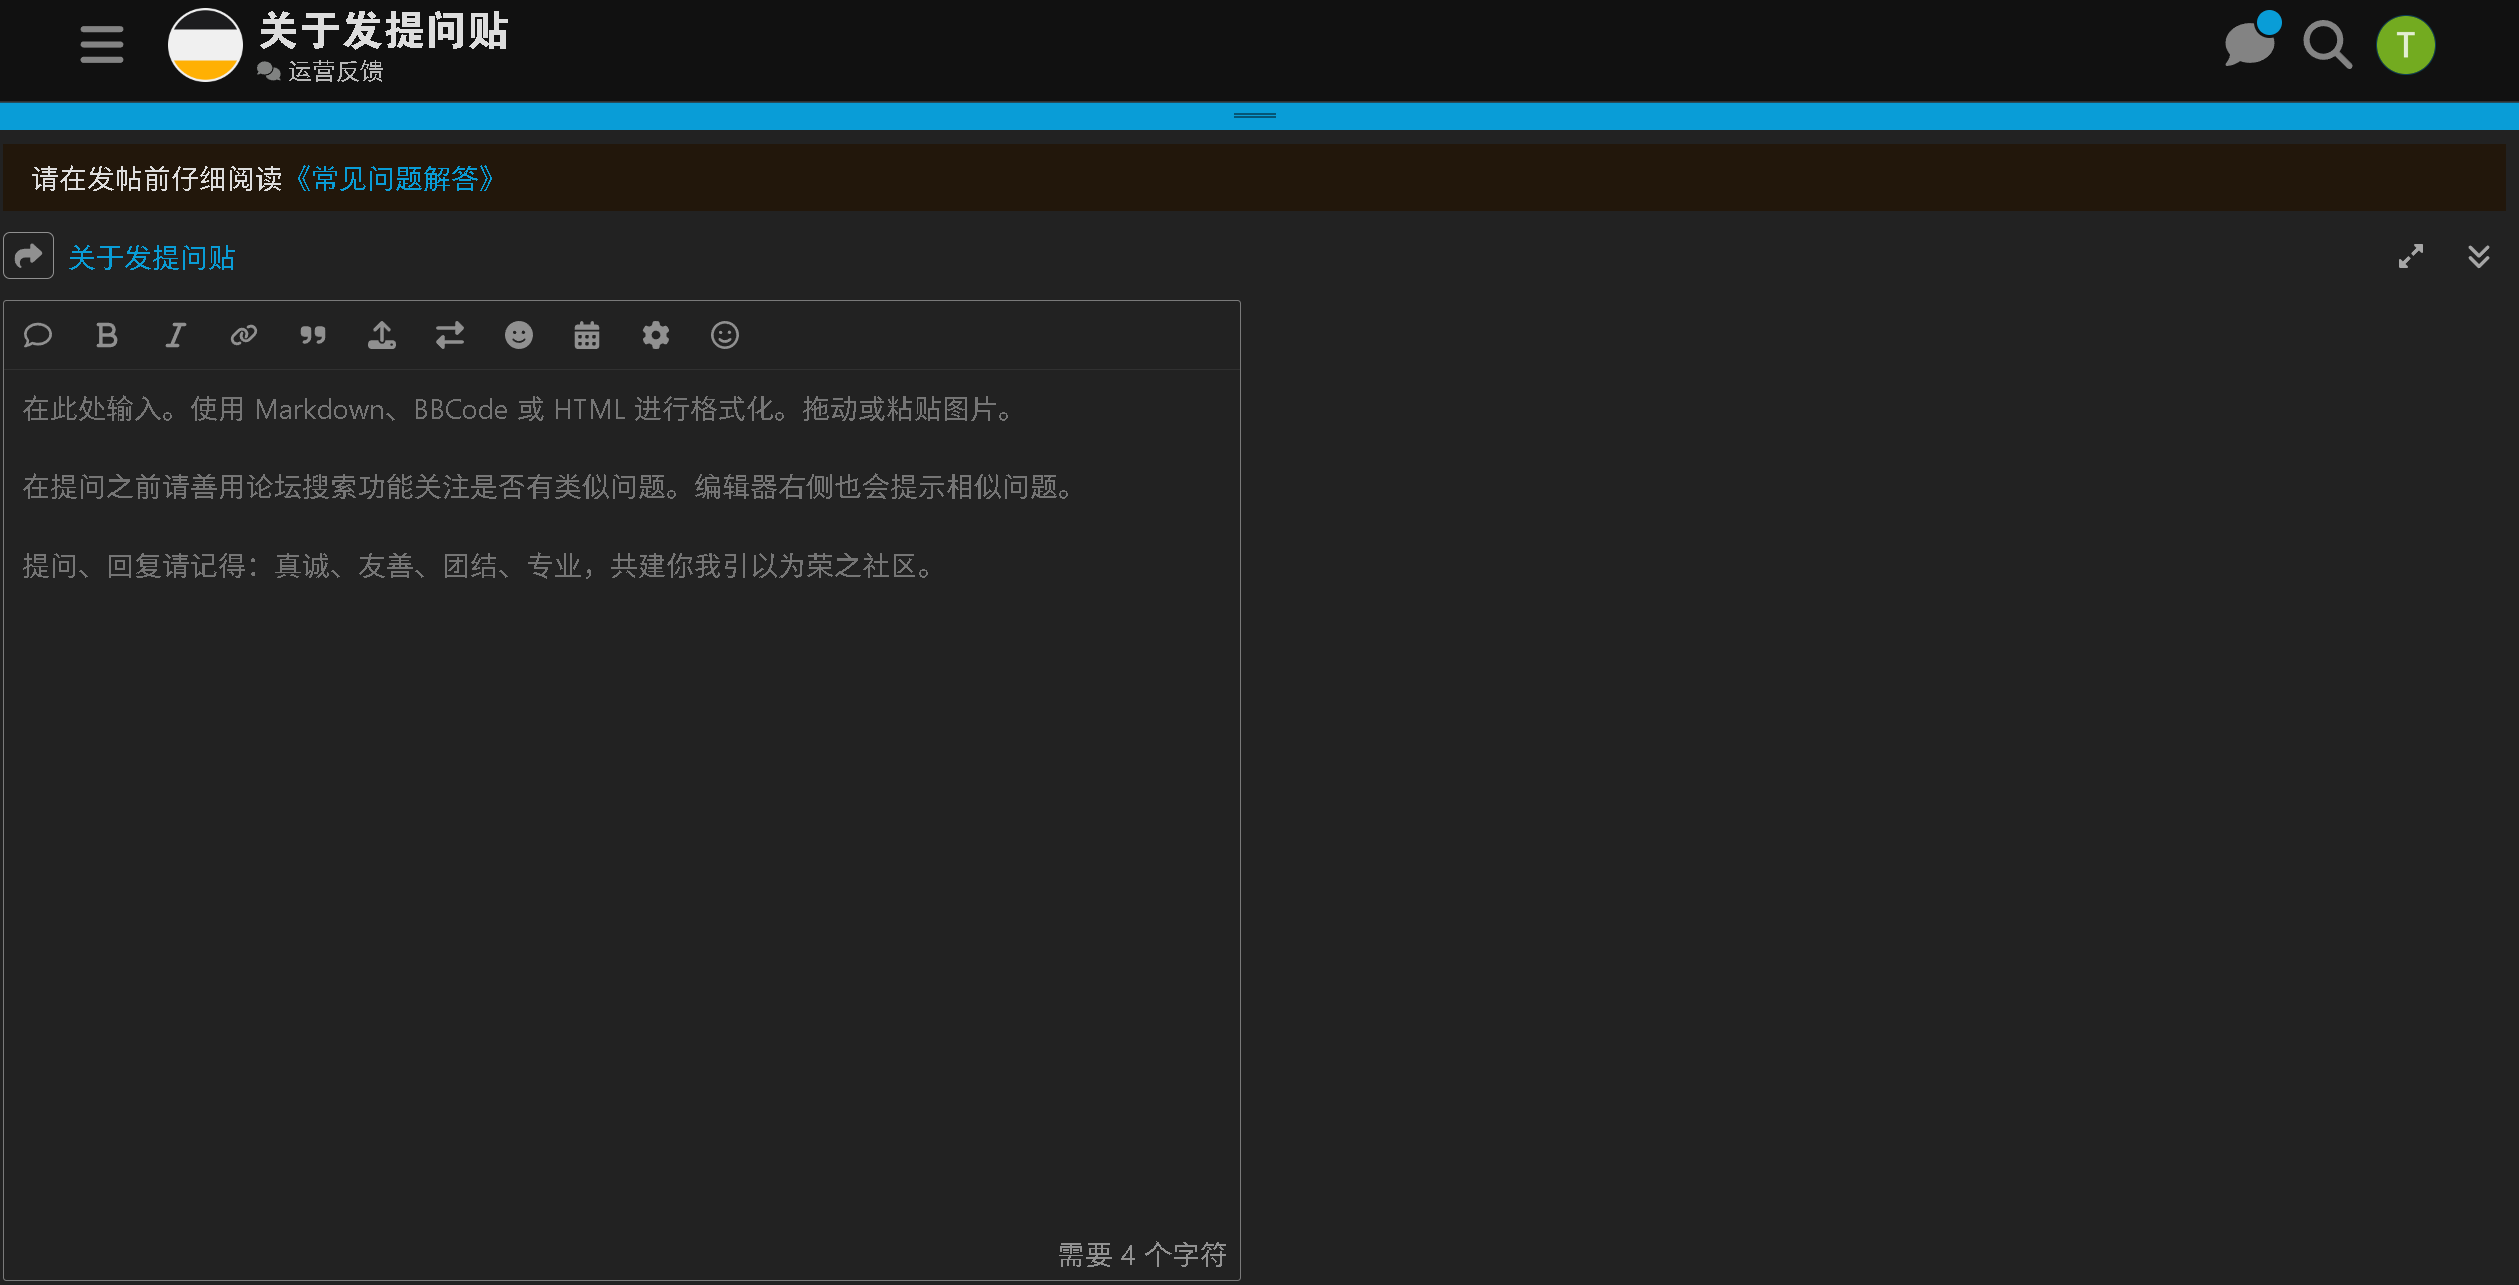Collapse the composer with the double chevron
The height and width of the screenshot is (1285, 2519).
[x=2479, y=257]
